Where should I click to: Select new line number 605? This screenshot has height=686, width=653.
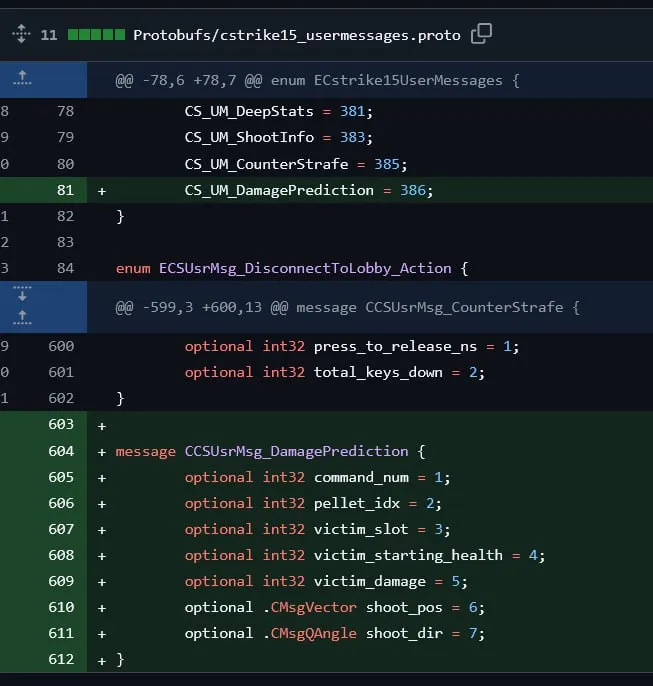pos(61,477)
